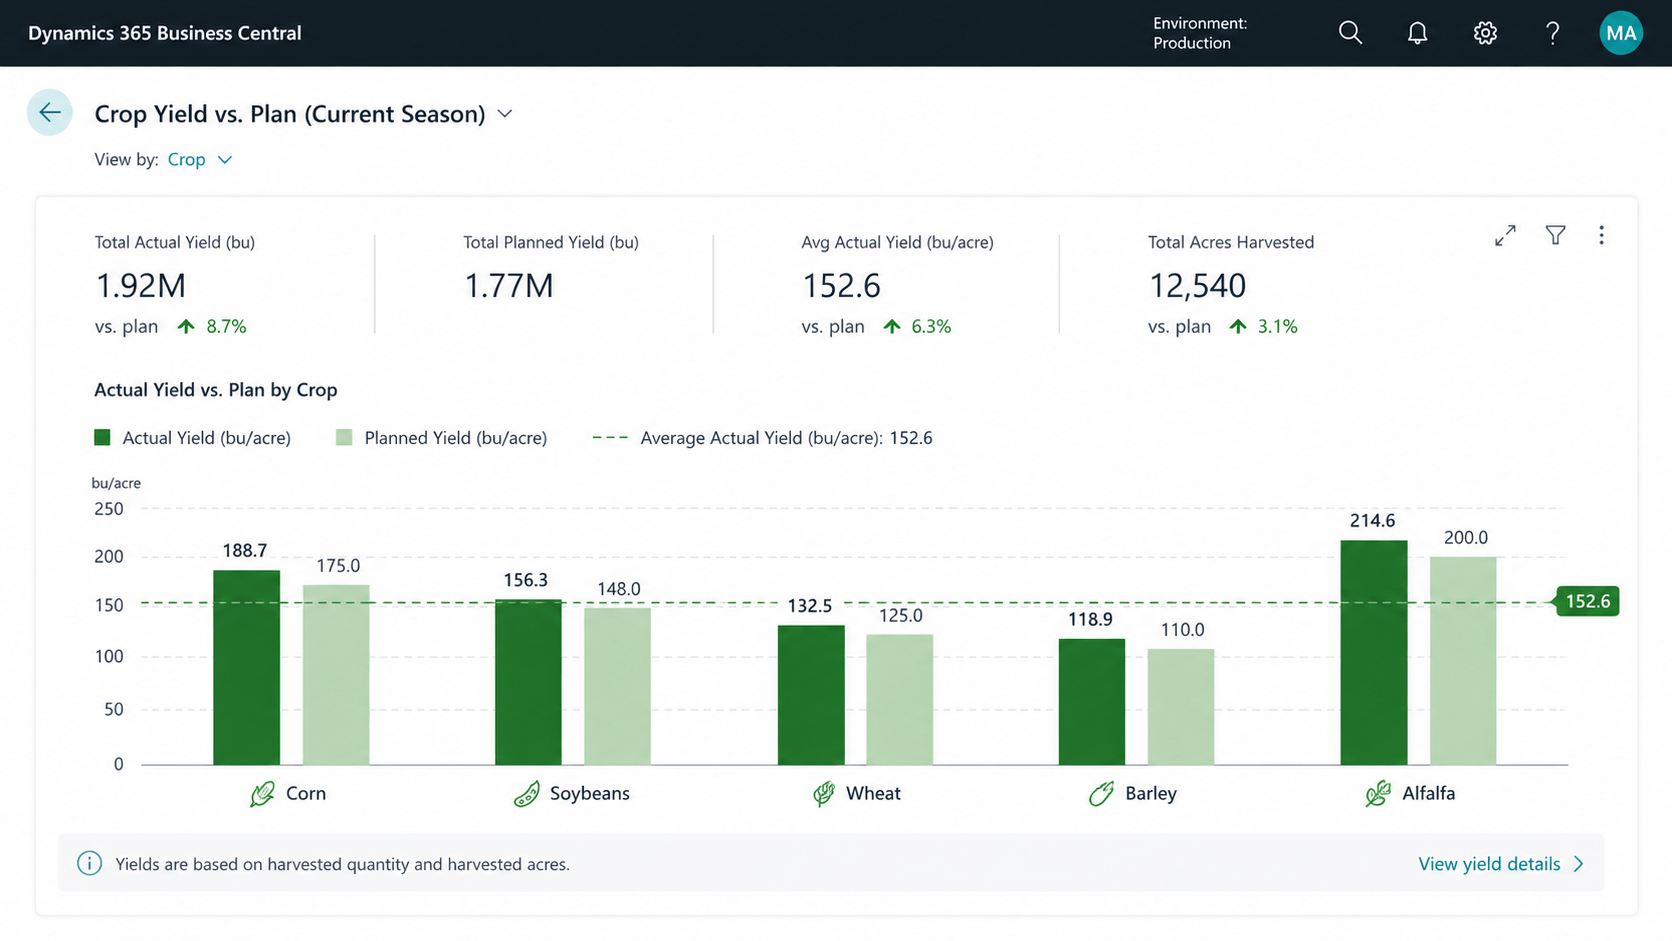Click the Soybeans crop icon
The image size is (1672, 941).
point(526,794)
